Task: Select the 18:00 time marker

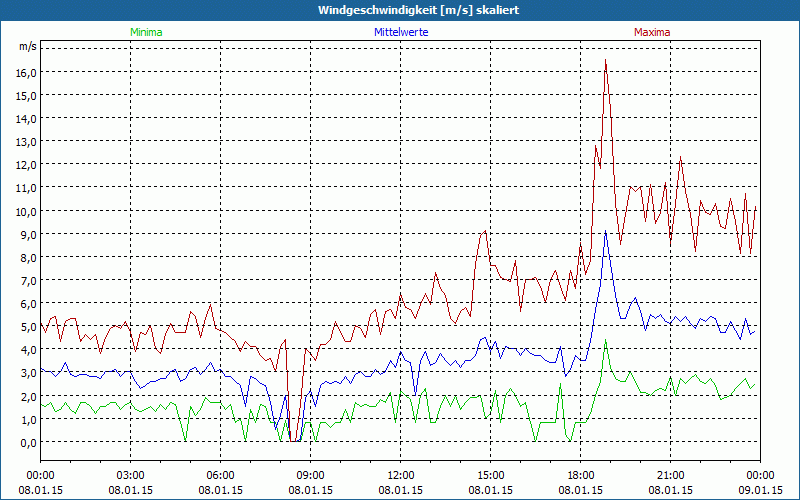Action: pyautogui.click(x=580, y=475)
